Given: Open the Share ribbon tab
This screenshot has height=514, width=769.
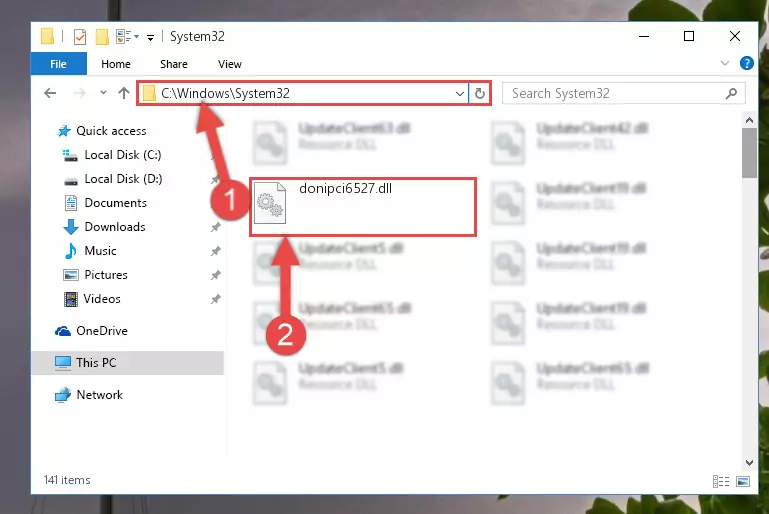Looking at the screenshot, I should point(174,64).
